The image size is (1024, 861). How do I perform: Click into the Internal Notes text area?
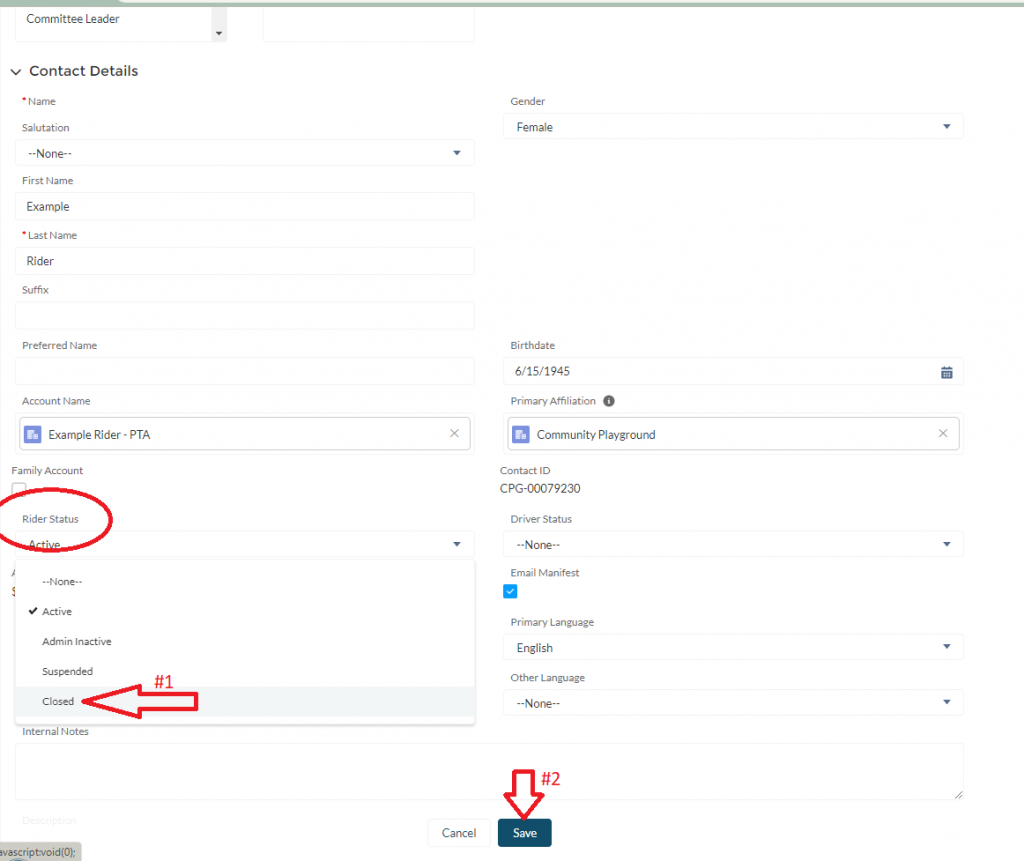[489, 771]
